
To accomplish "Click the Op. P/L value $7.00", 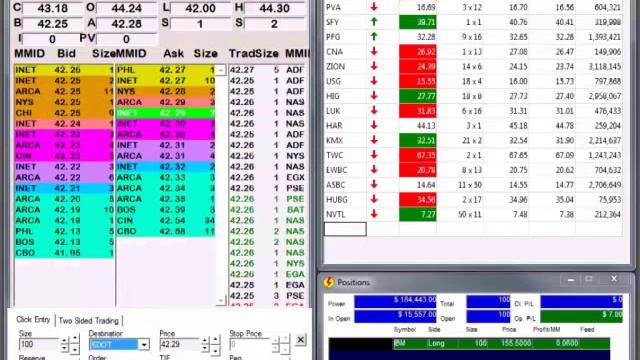I will pyautogui.click(x=582, y=316).
